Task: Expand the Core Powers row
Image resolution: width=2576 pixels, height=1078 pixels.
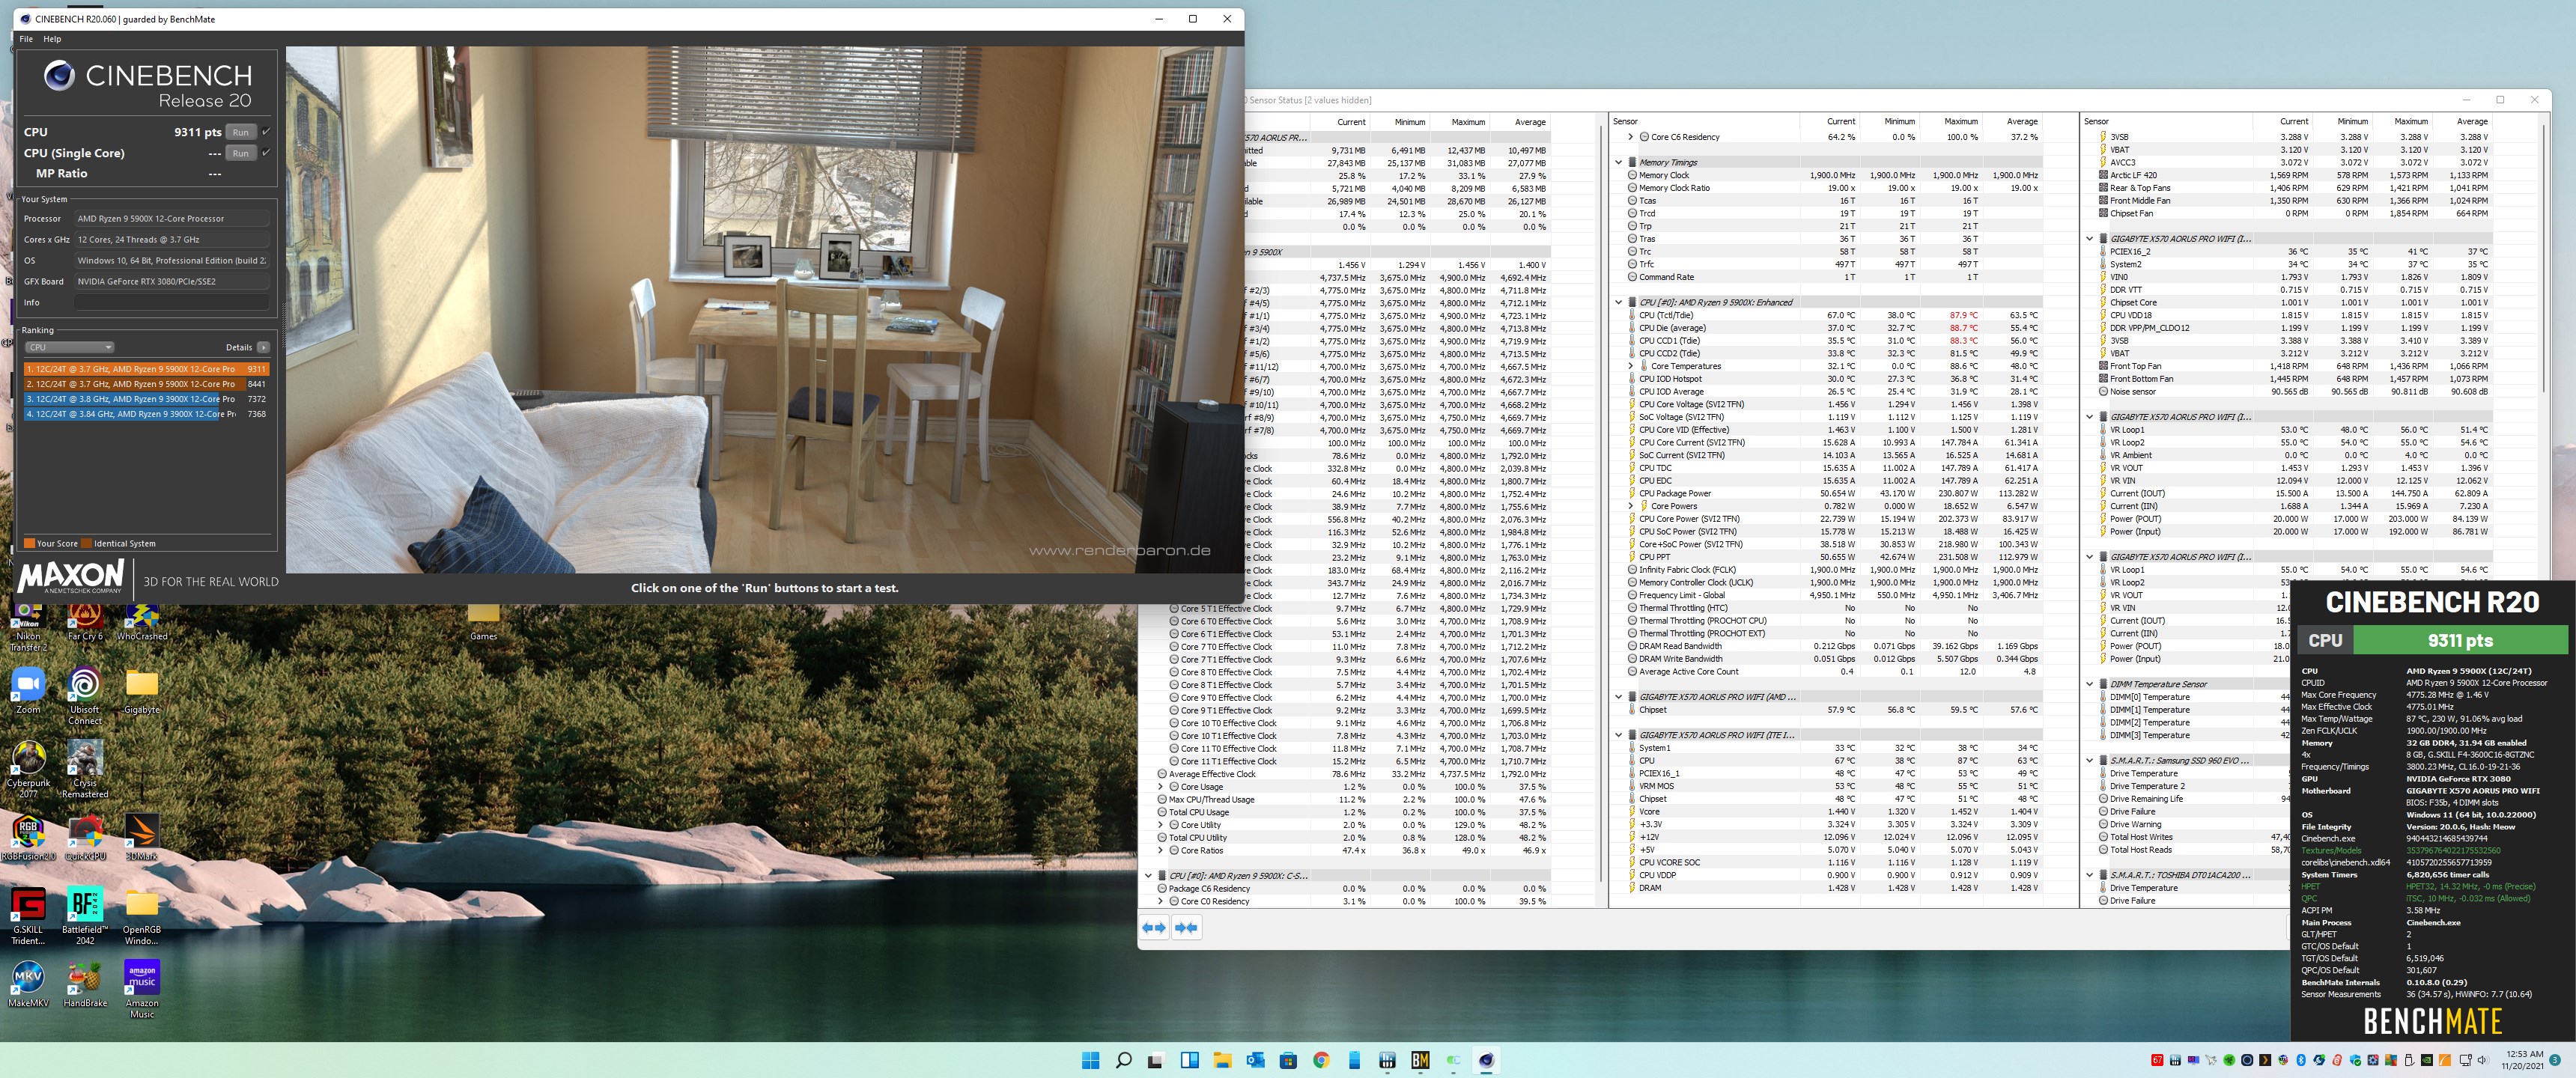Action: click(1631, 506)
